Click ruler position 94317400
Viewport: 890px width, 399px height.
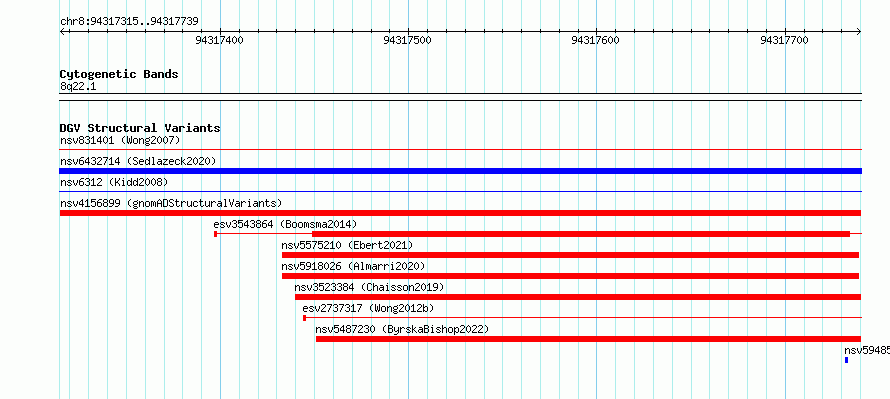click(219, 40)
